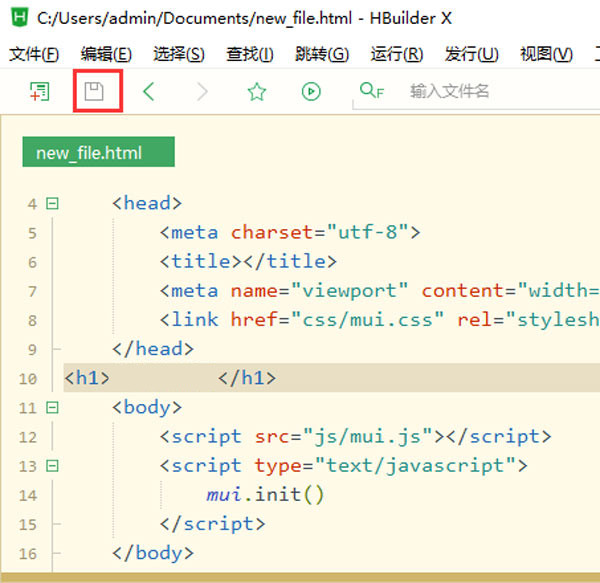The height and width of the screenshot is (583, 600).
Task: Open the 运行(R) menu
Action: (x=396, y=54)
